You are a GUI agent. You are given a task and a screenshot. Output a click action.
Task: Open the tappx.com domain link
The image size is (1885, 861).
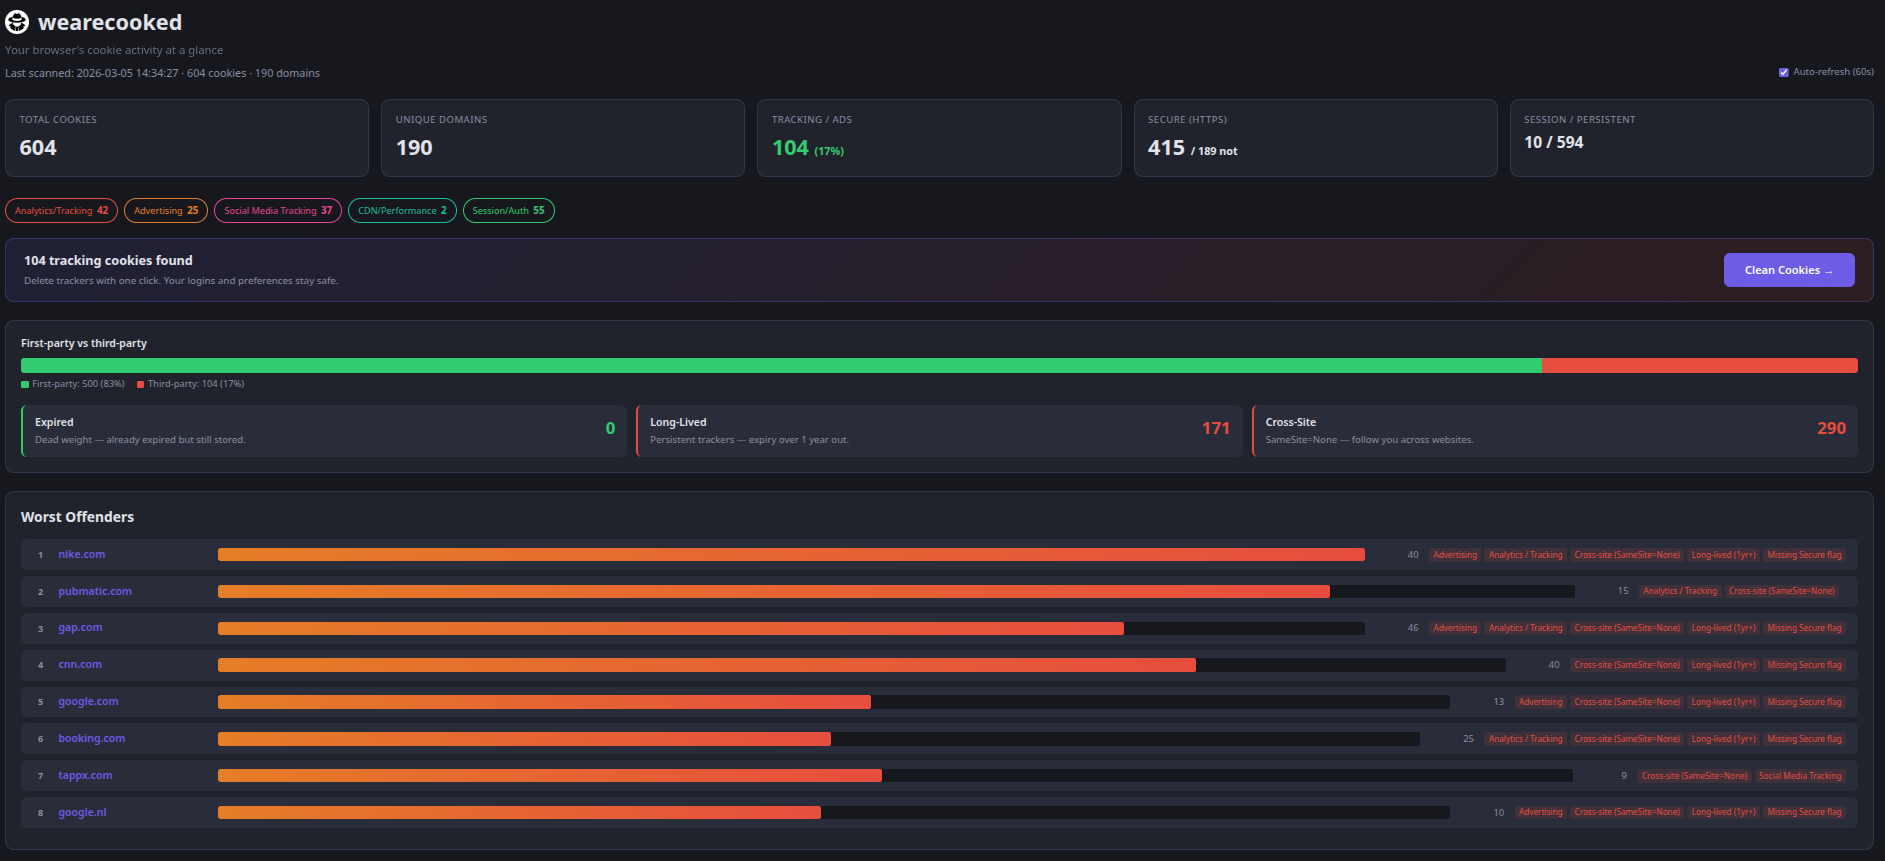click(85, 776)
